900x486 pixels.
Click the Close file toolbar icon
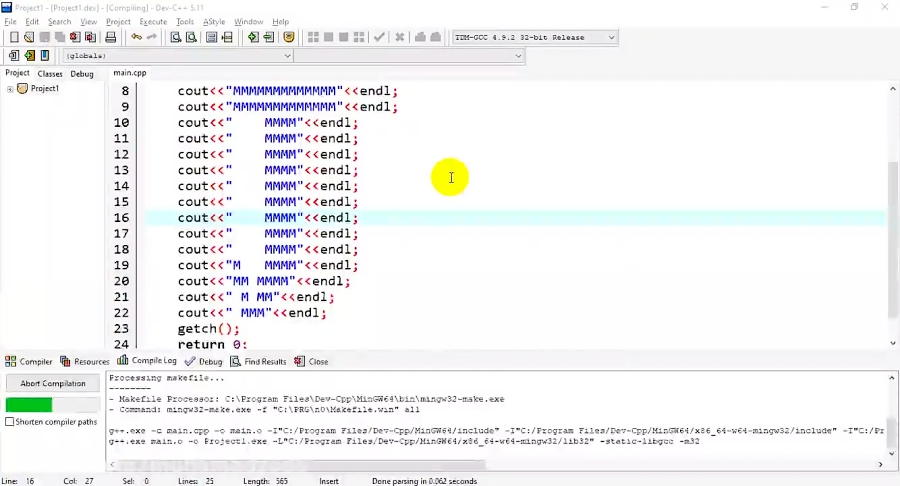click(75, 37)
